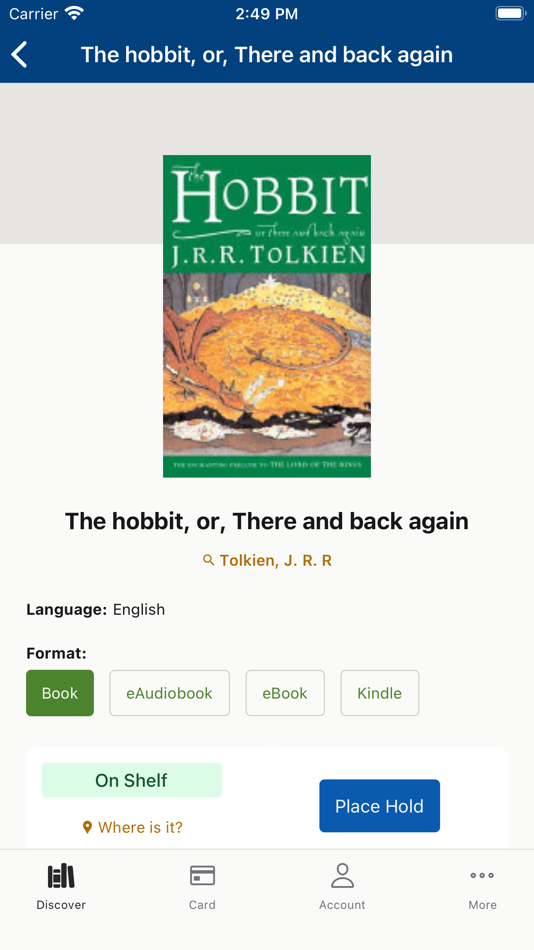Place a hold on this book

(379, 806)
